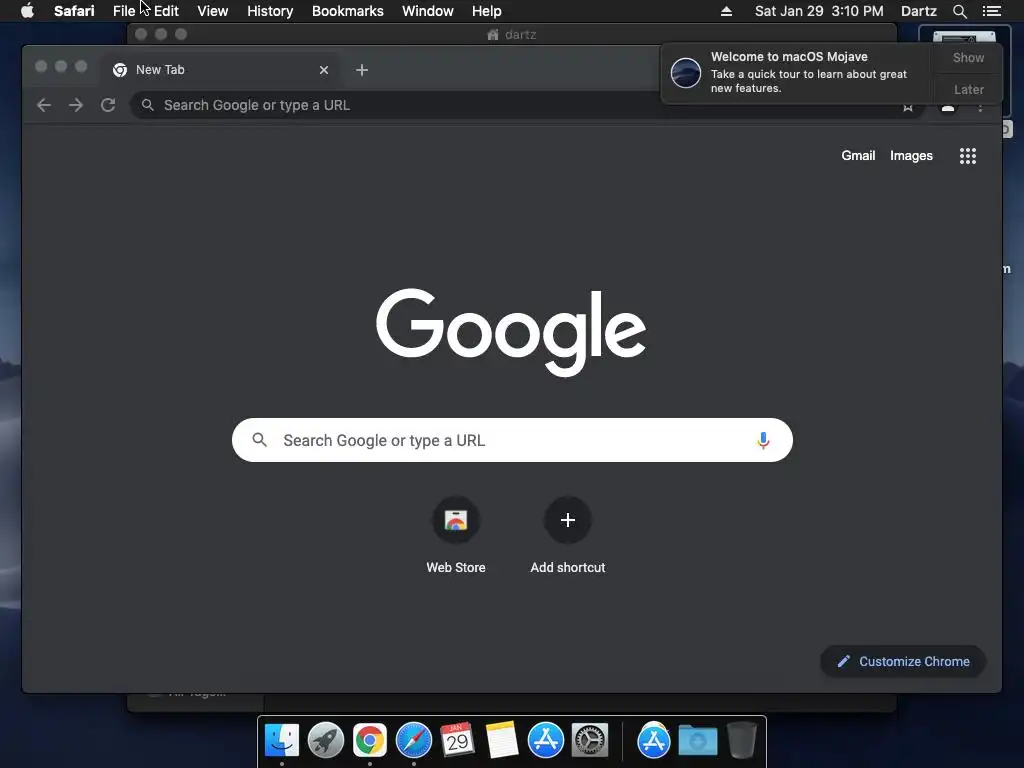The image size is (1024, 768).
Task: Open the Trash in the Dock
Action: pyautogui.click(x=741, y=741)
